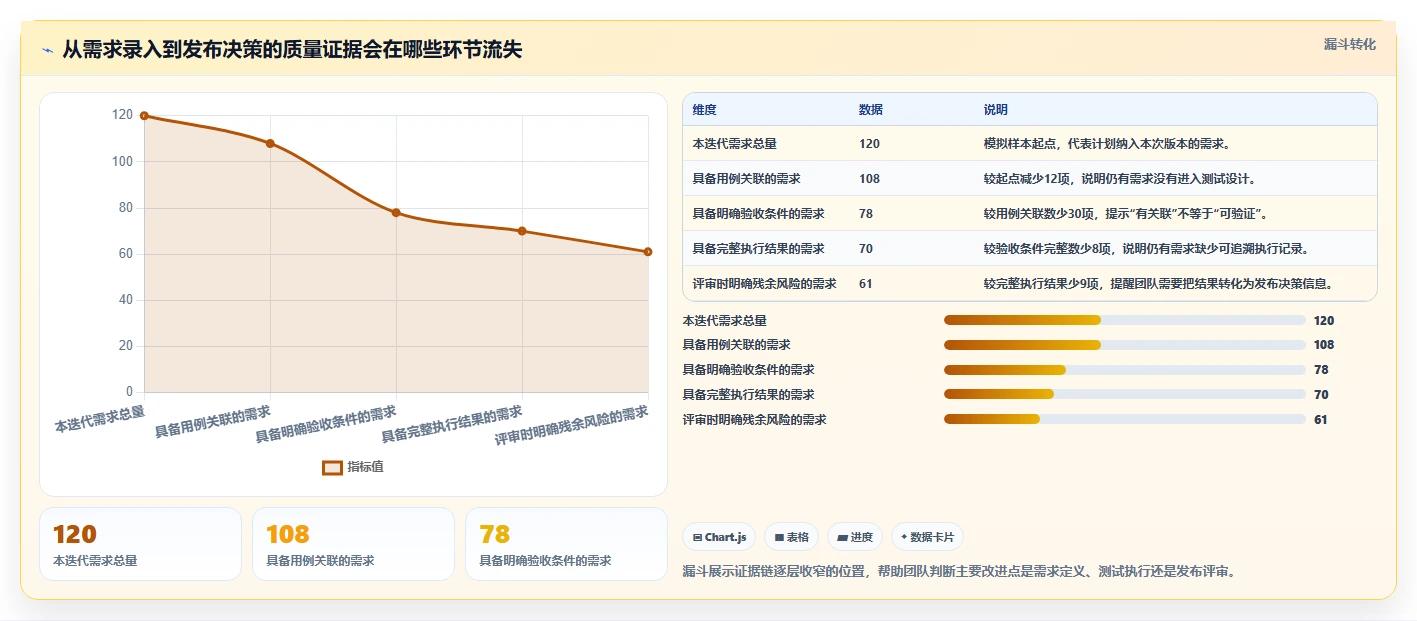Select table row 具备明确验收条件的需求
This screenshot has width=1417, height=621.
[1029, 213]
